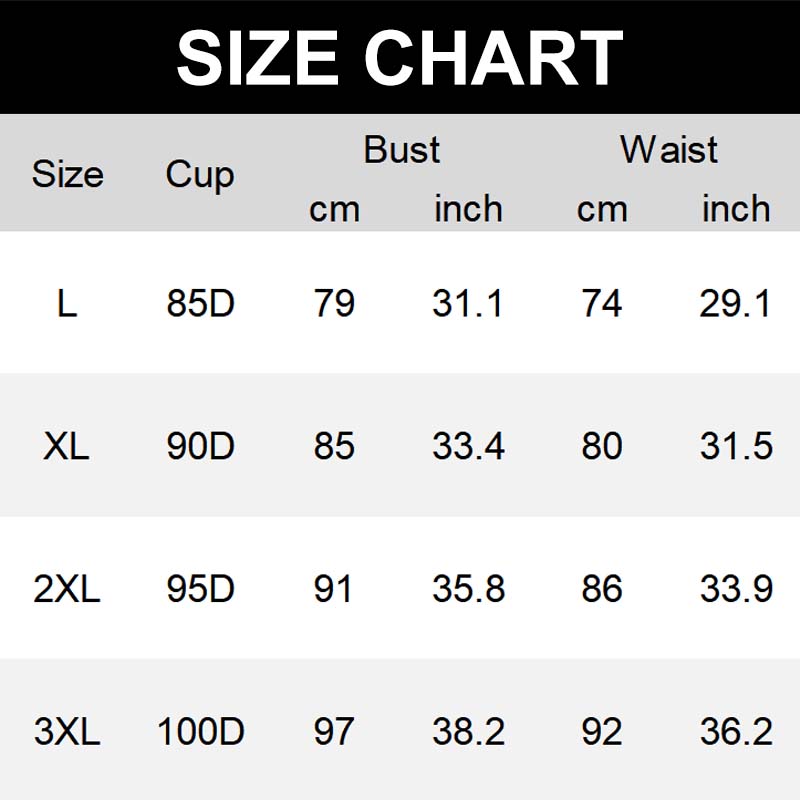Click the 31.1 inch bust value
Viewport: 800px width, 800px height.
tap(468, 303)
